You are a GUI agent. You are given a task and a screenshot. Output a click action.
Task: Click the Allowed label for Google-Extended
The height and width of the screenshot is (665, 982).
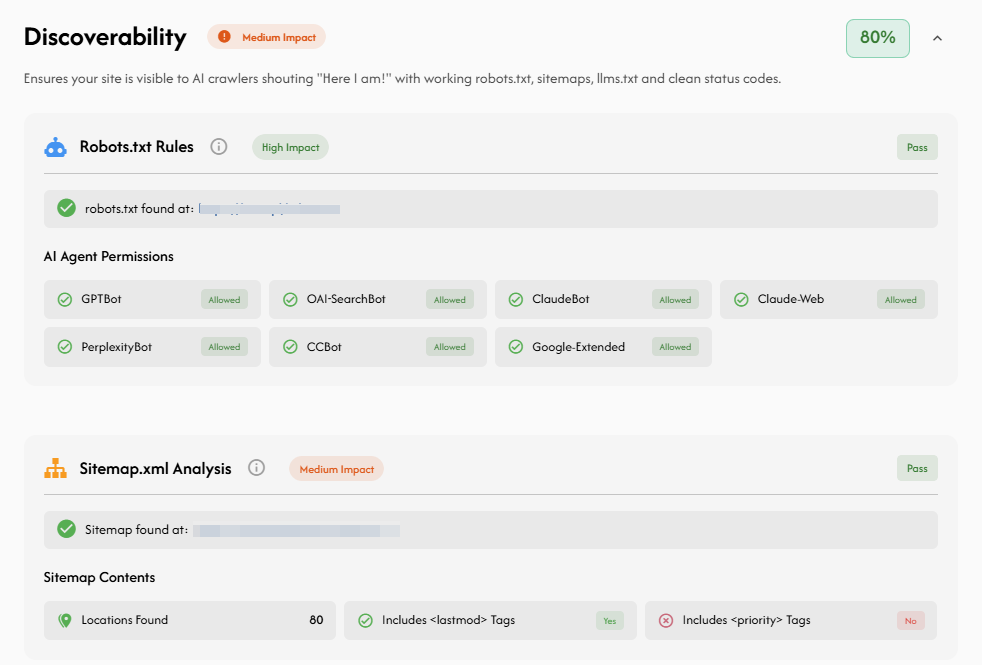[x=675, y=347]
